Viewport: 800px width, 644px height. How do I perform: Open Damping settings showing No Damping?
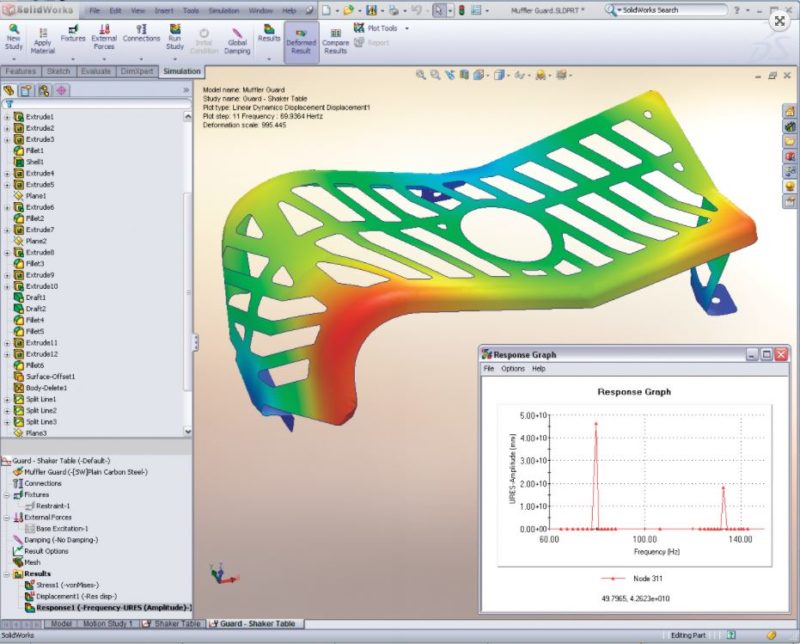coord(60,538)
